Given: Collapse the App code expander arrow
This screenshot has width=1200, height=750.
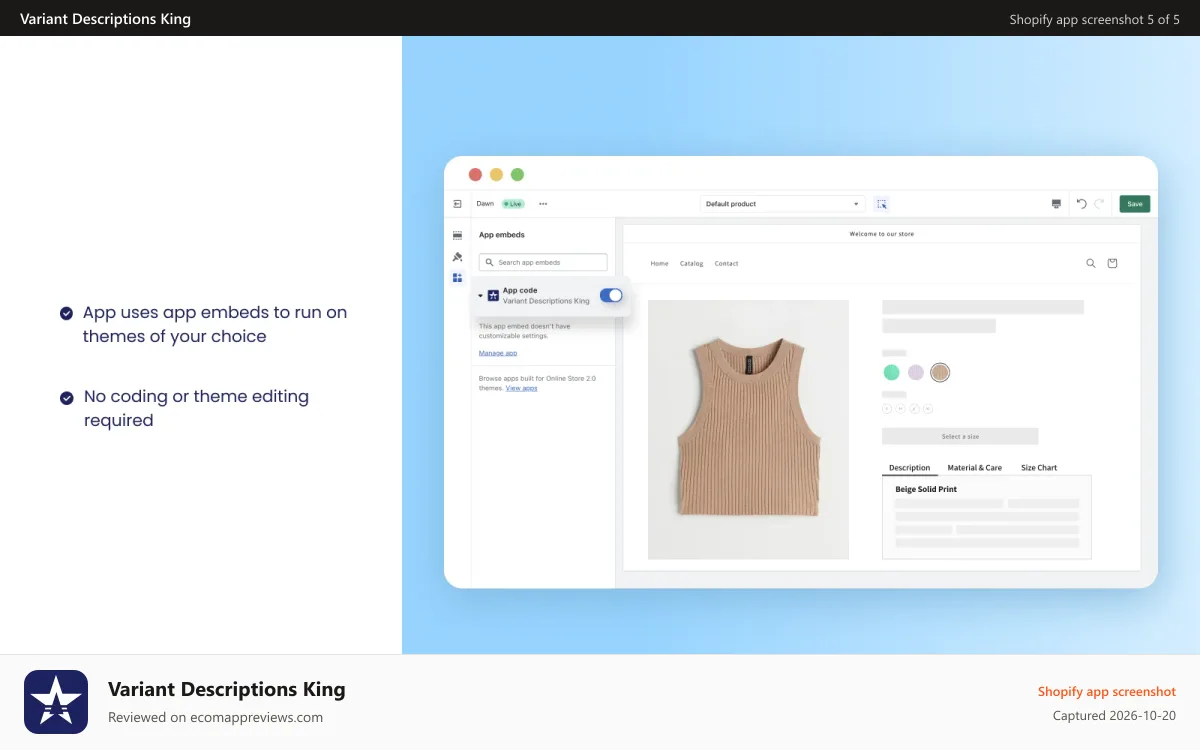Looking at the screenshot, I should click(480, 296).
